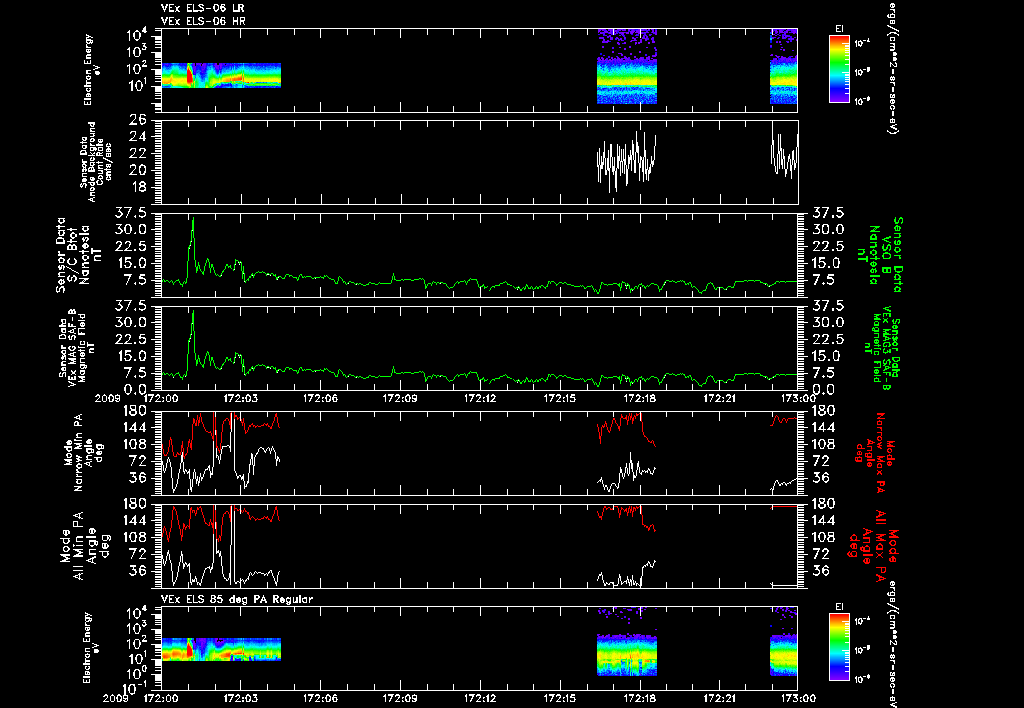Click the bottom panel's rainbow color bar
This screenshot has width=1024, height=708.
pos(839,647)
